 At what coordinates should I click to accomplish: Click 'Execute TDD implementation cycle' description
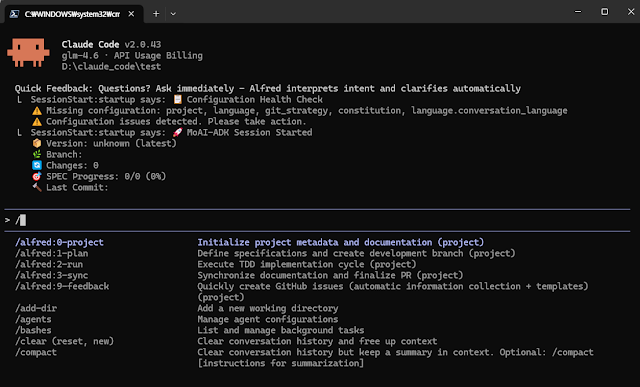tap(307, 264)
